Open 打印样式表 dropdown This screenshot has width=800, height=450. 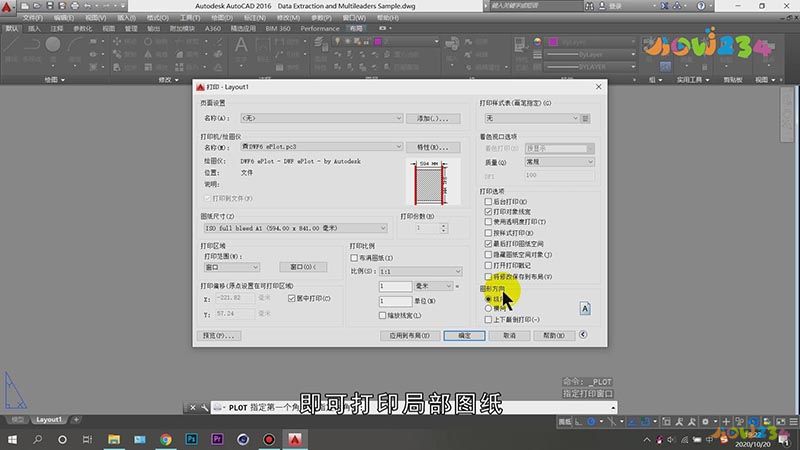pos(532,118)
